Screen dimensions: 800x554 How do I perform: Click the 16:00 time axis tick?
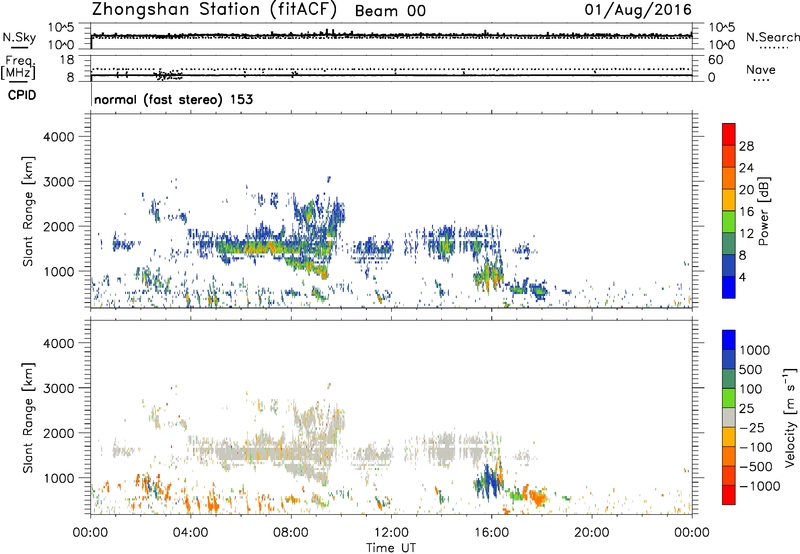pos(491,533)
